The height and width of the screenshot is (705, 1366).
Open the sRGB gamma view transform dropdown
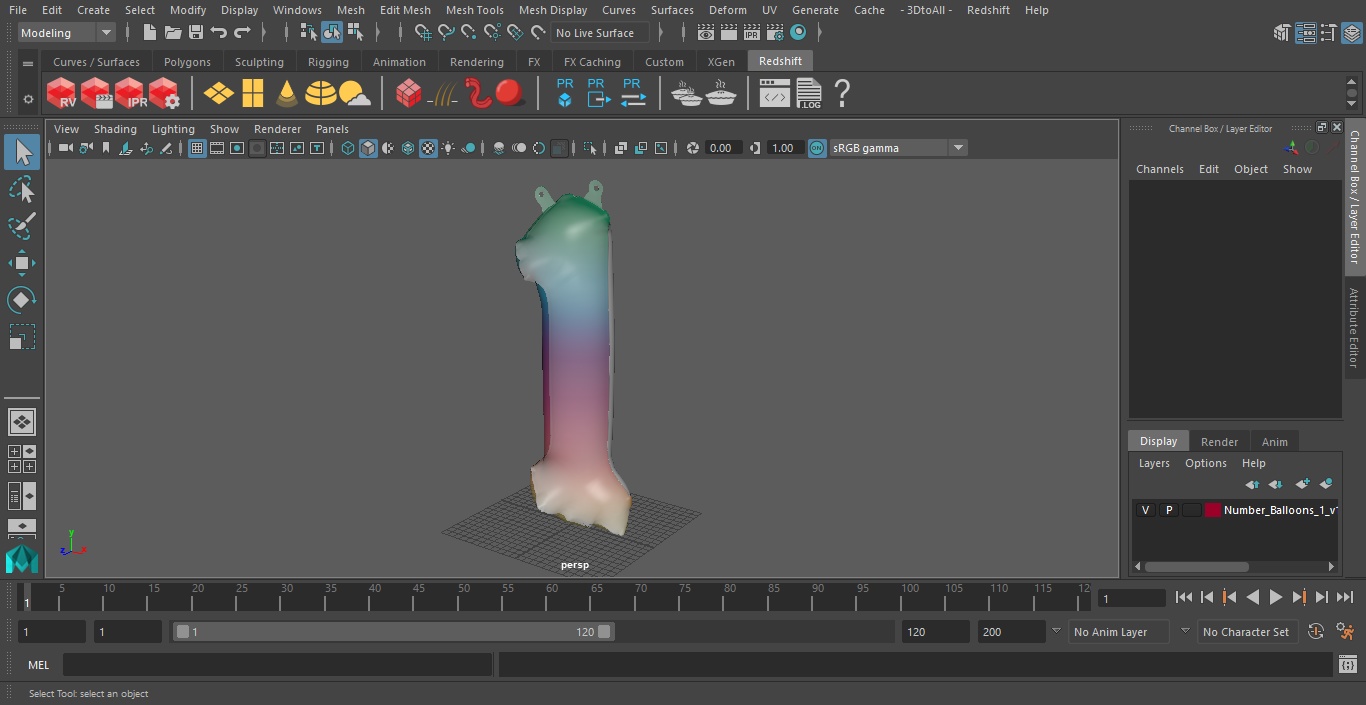click(898, 148)
